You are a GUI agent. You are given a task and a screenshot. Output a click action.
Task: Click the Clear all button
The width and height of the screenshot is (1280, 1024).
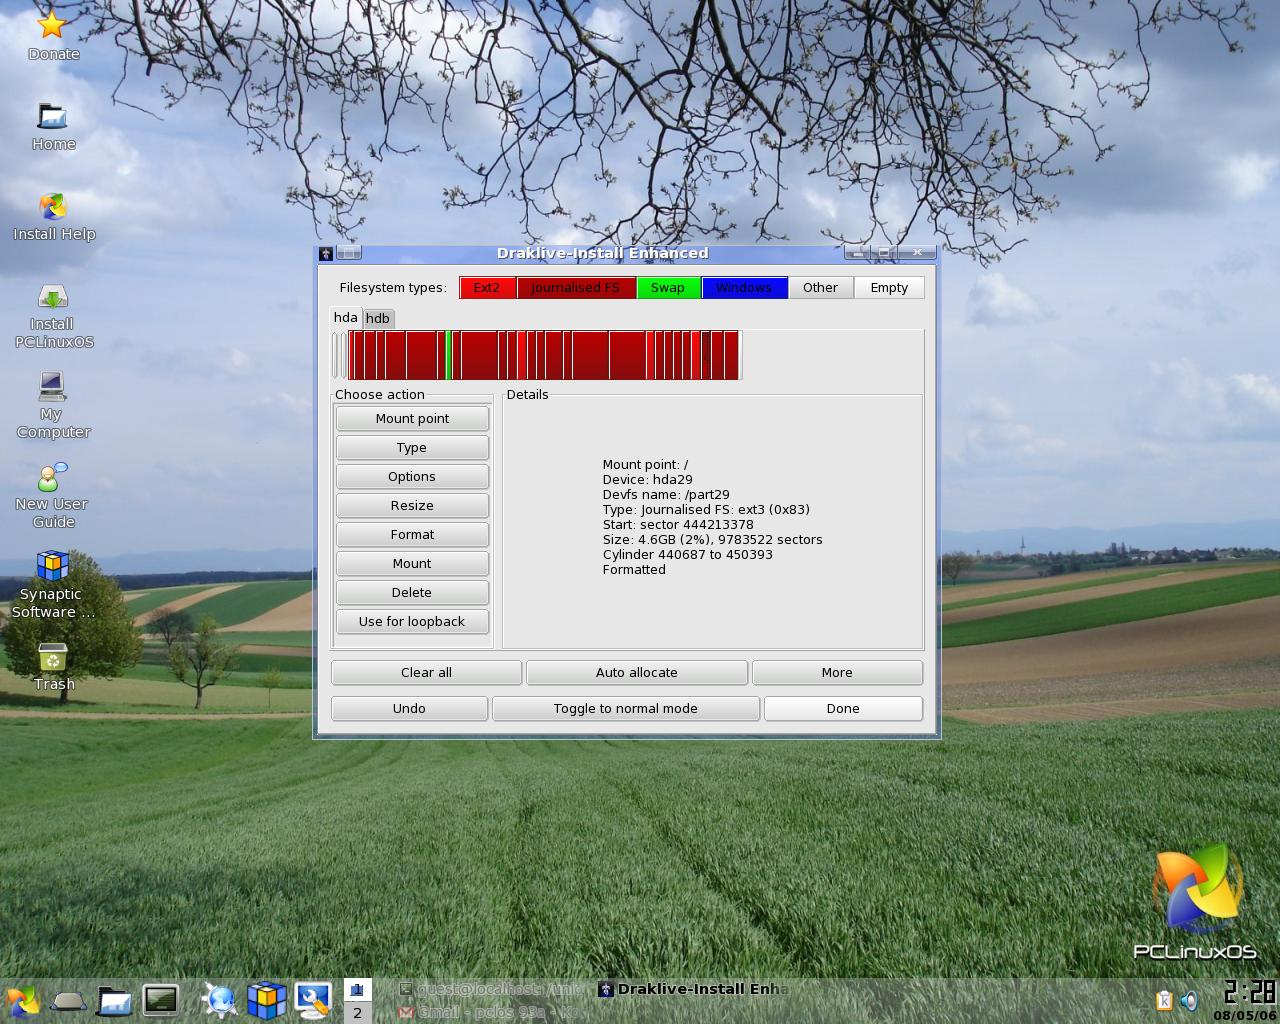click(x=426, y=673)
